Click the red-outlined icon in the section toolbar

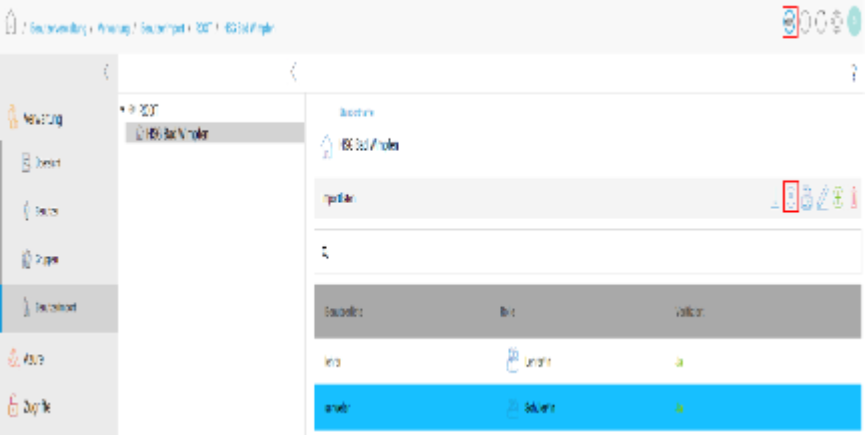[x=791, y=198]
